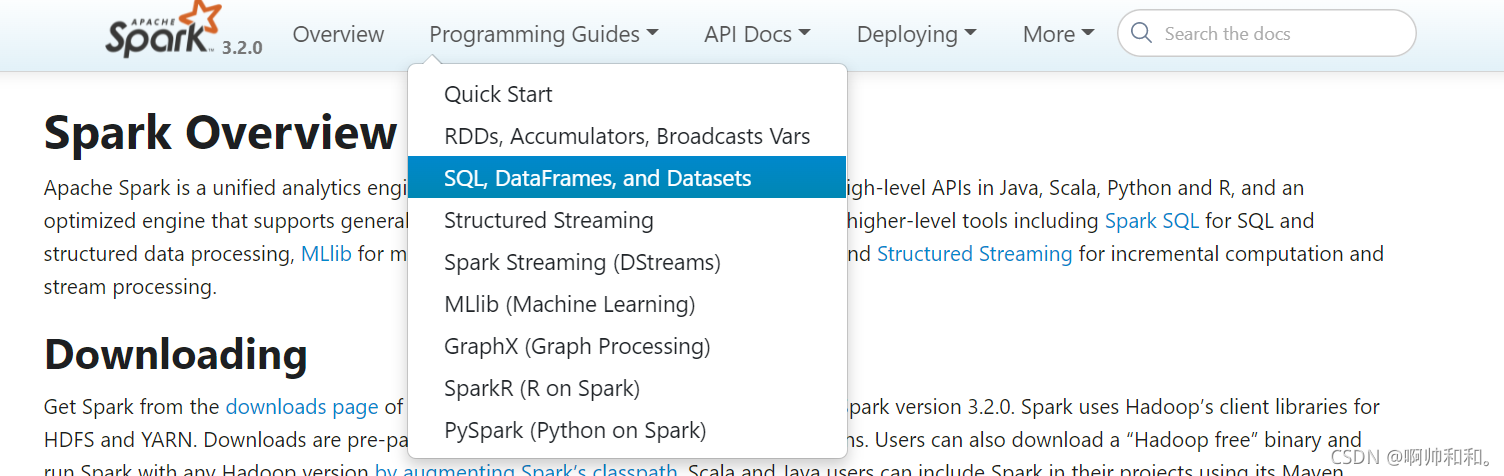The height and width of the screenshot is (476, 1504).
Task: Expand the API Docs dropdown
Action: tap(757, 34)
